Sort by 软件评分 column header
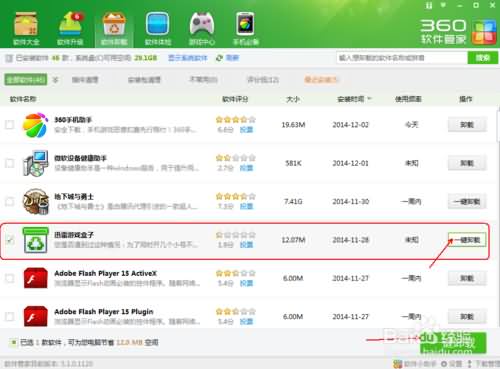The image size is (500, 369). pyautogui.click(x=235, y=99)
